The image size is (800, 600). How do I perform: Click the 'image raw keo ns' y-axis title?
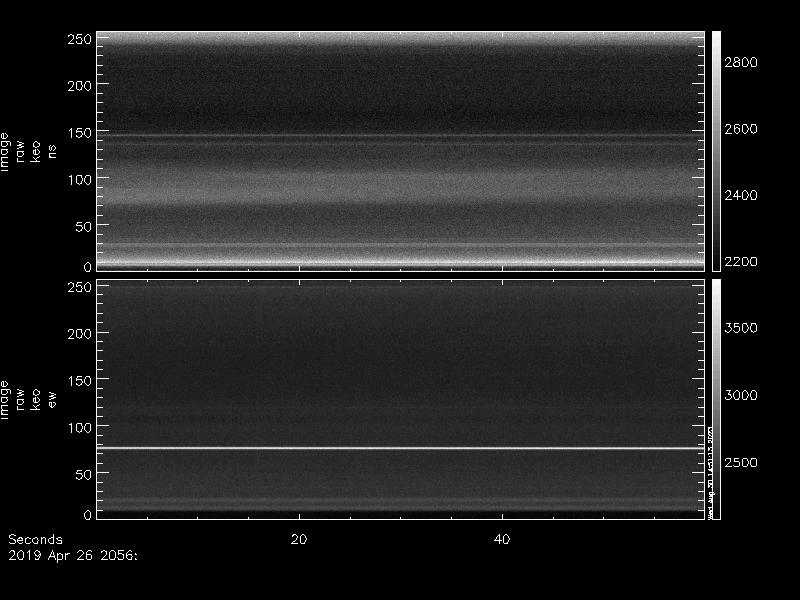[x=28, y=152]
